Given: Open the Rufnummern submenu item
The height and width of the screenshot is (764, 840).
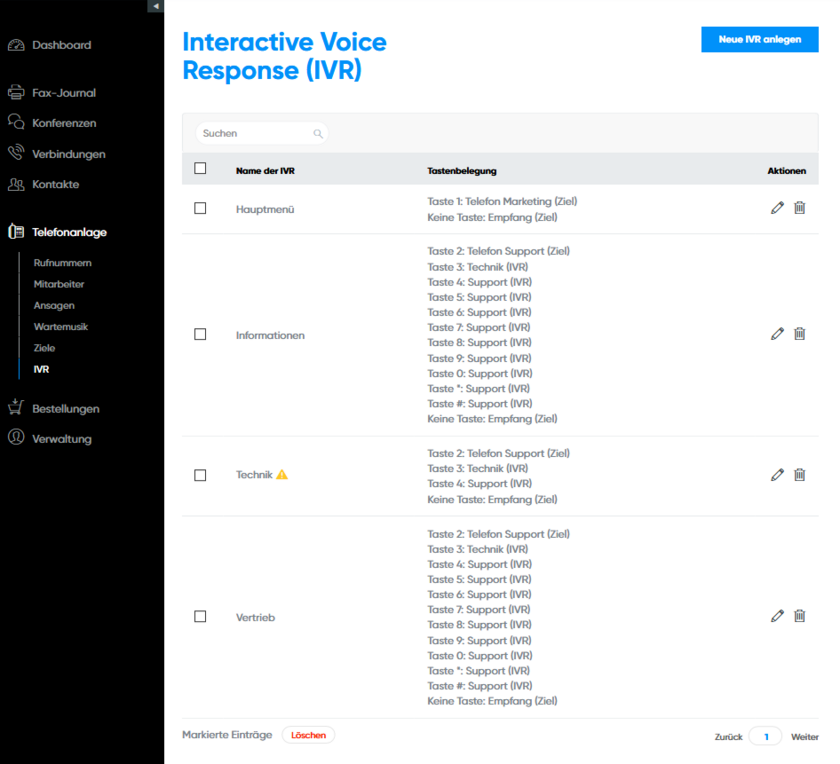Looking at the screenshot, I should point(62,263).
